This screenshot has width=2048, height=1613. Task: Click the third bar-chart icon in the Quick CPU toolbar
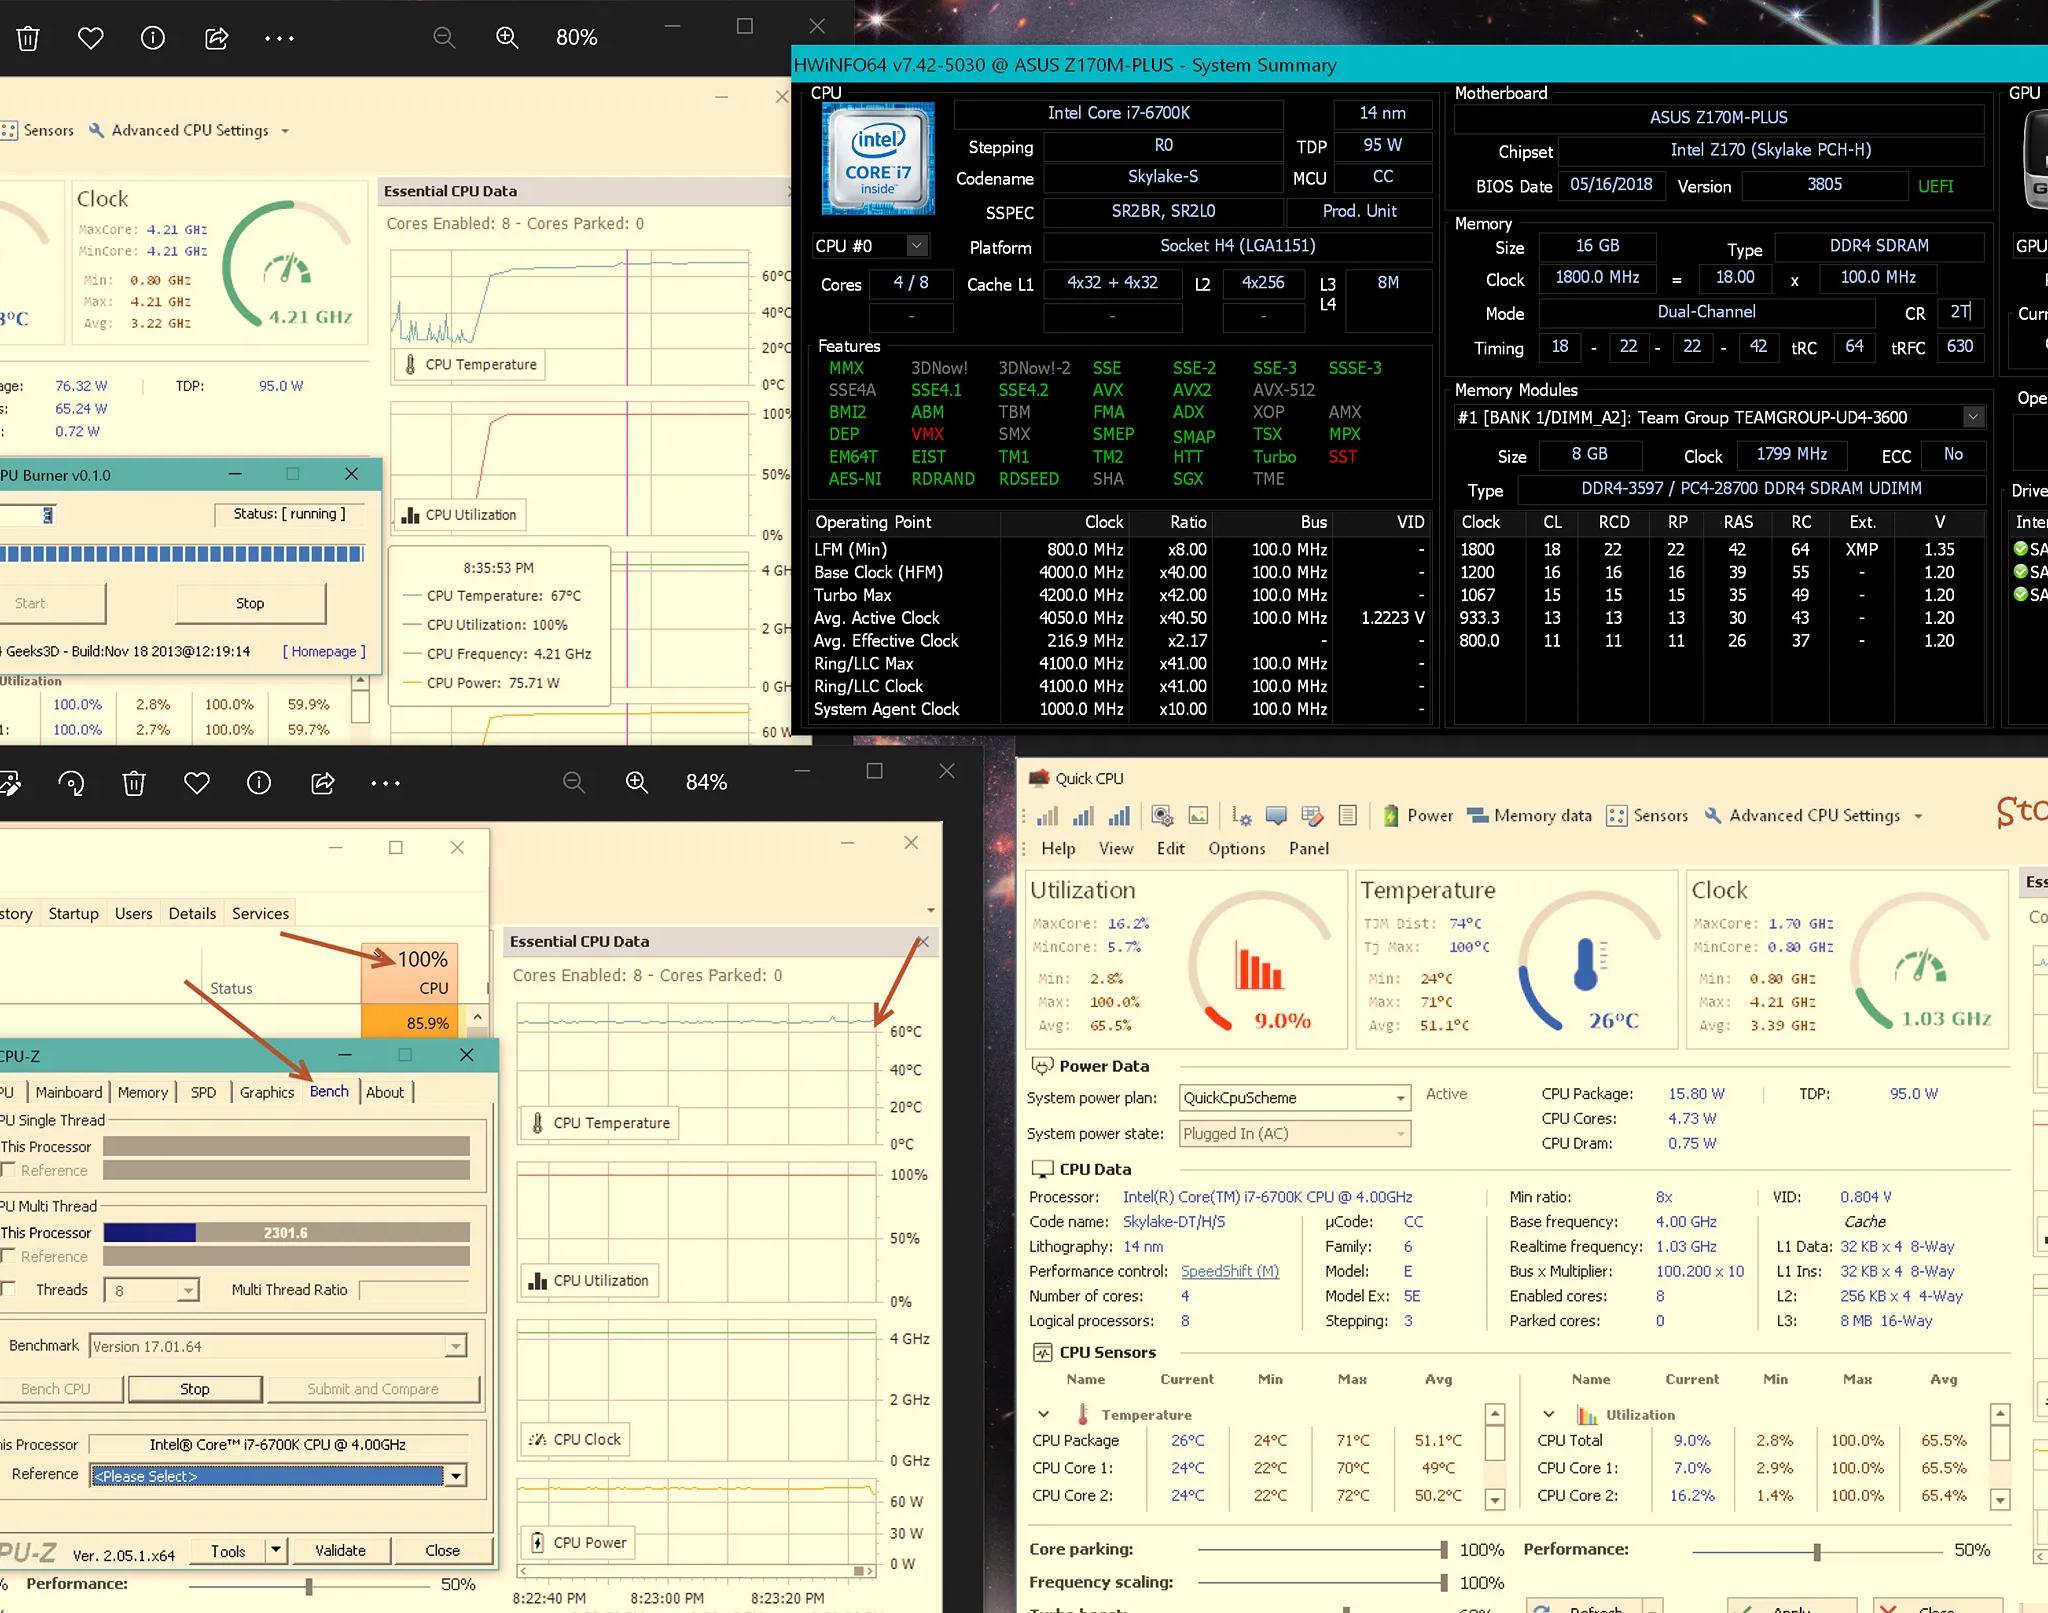click(x=1119, y=816)
